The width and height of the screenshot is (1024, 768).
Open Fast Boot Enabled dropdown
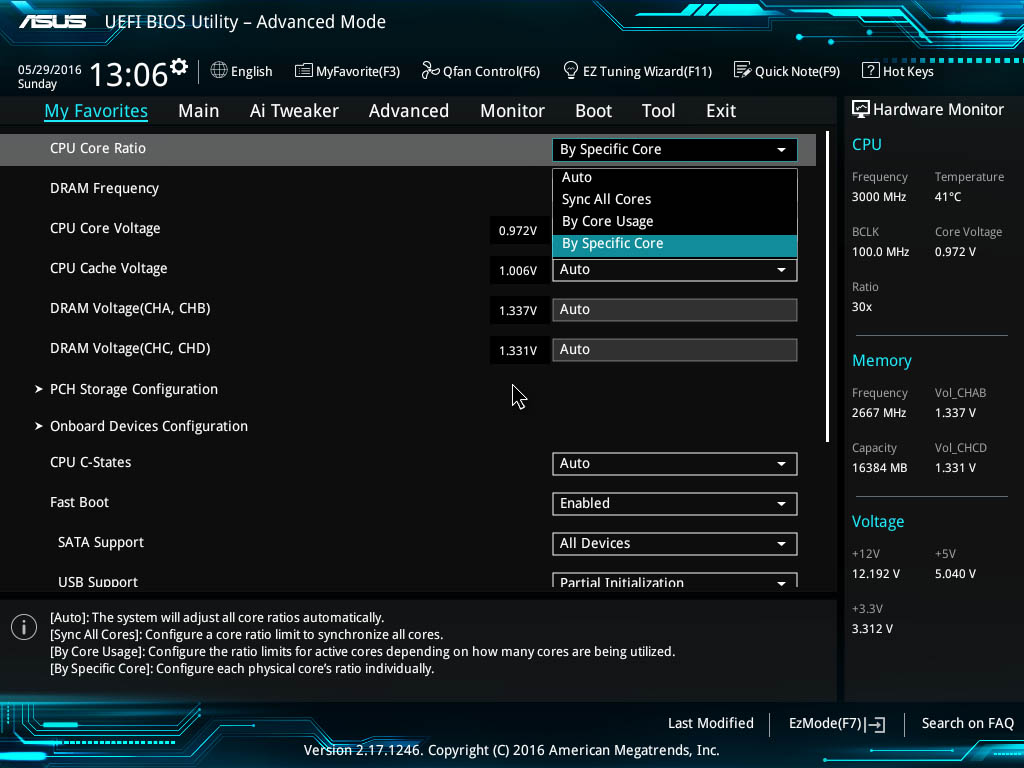(x=675, y=504)
